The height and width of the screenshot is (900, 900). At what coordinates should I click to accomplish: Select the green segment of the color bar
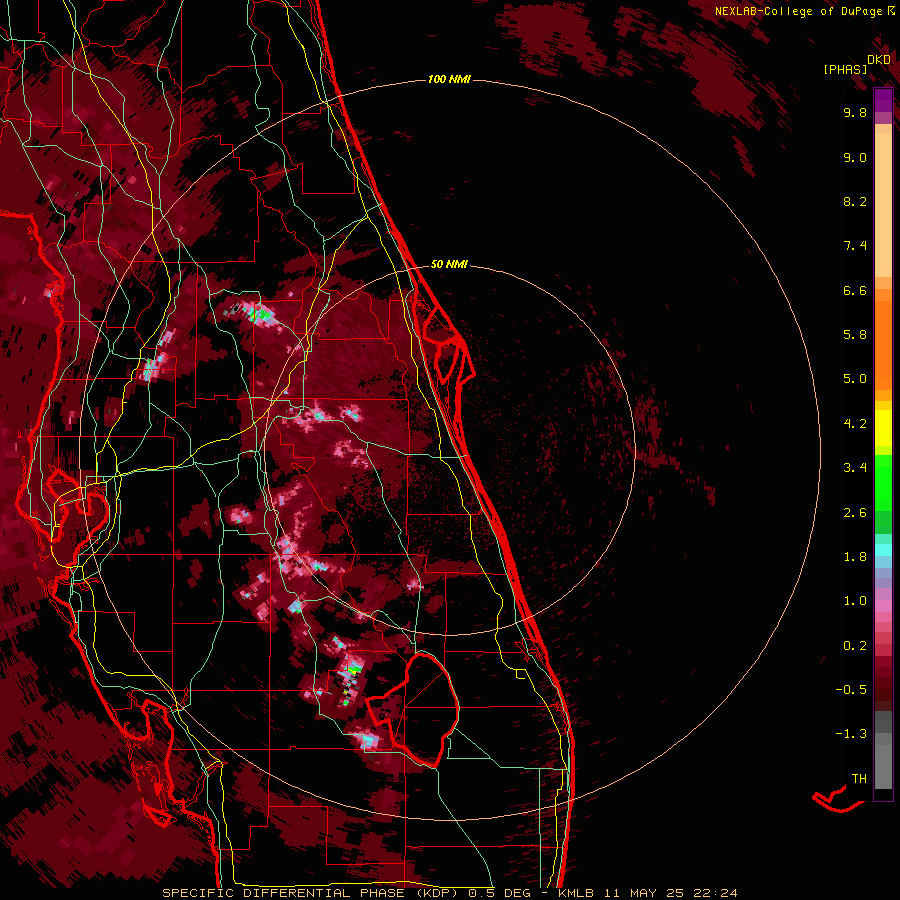pyautogui.click(x=883, y=482)
